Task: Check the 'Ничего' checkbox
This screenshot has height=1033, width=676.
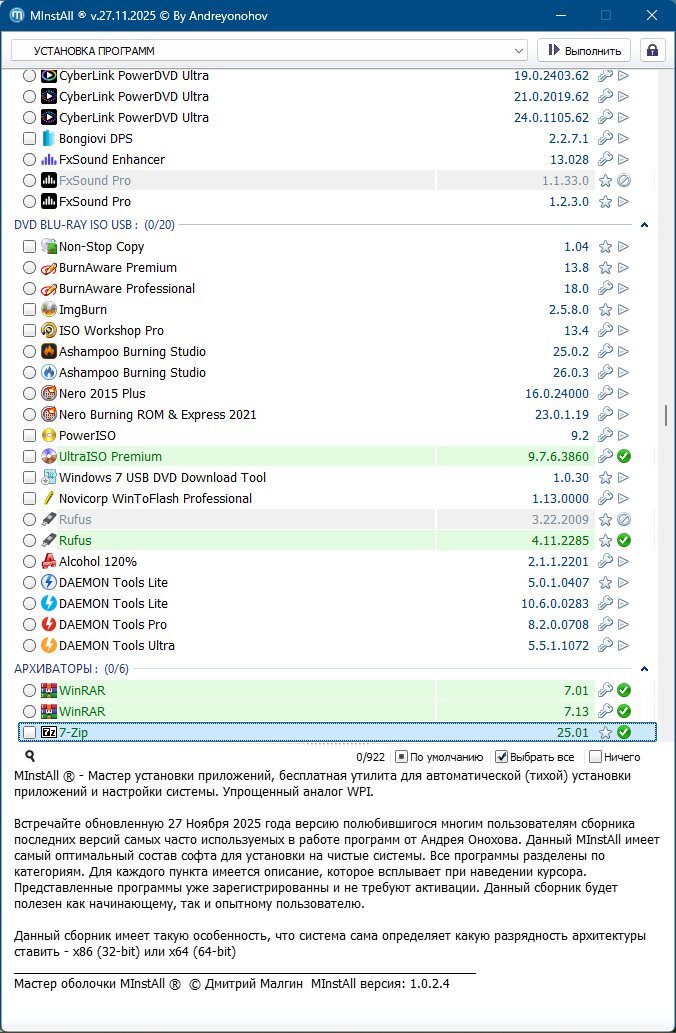Action: point(596,757)
